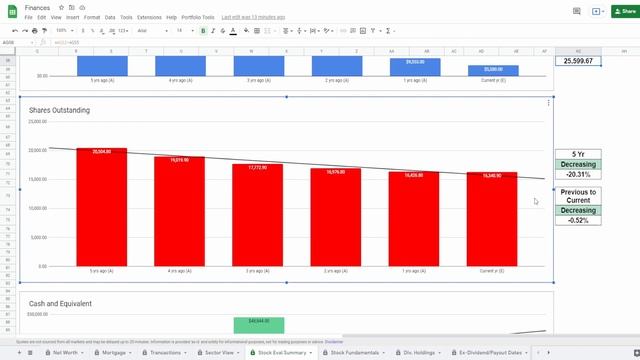Screen dimensions: 640x360
Task: Switch to the Stock Fundamentals tab
Action: [x=354, y=353]
